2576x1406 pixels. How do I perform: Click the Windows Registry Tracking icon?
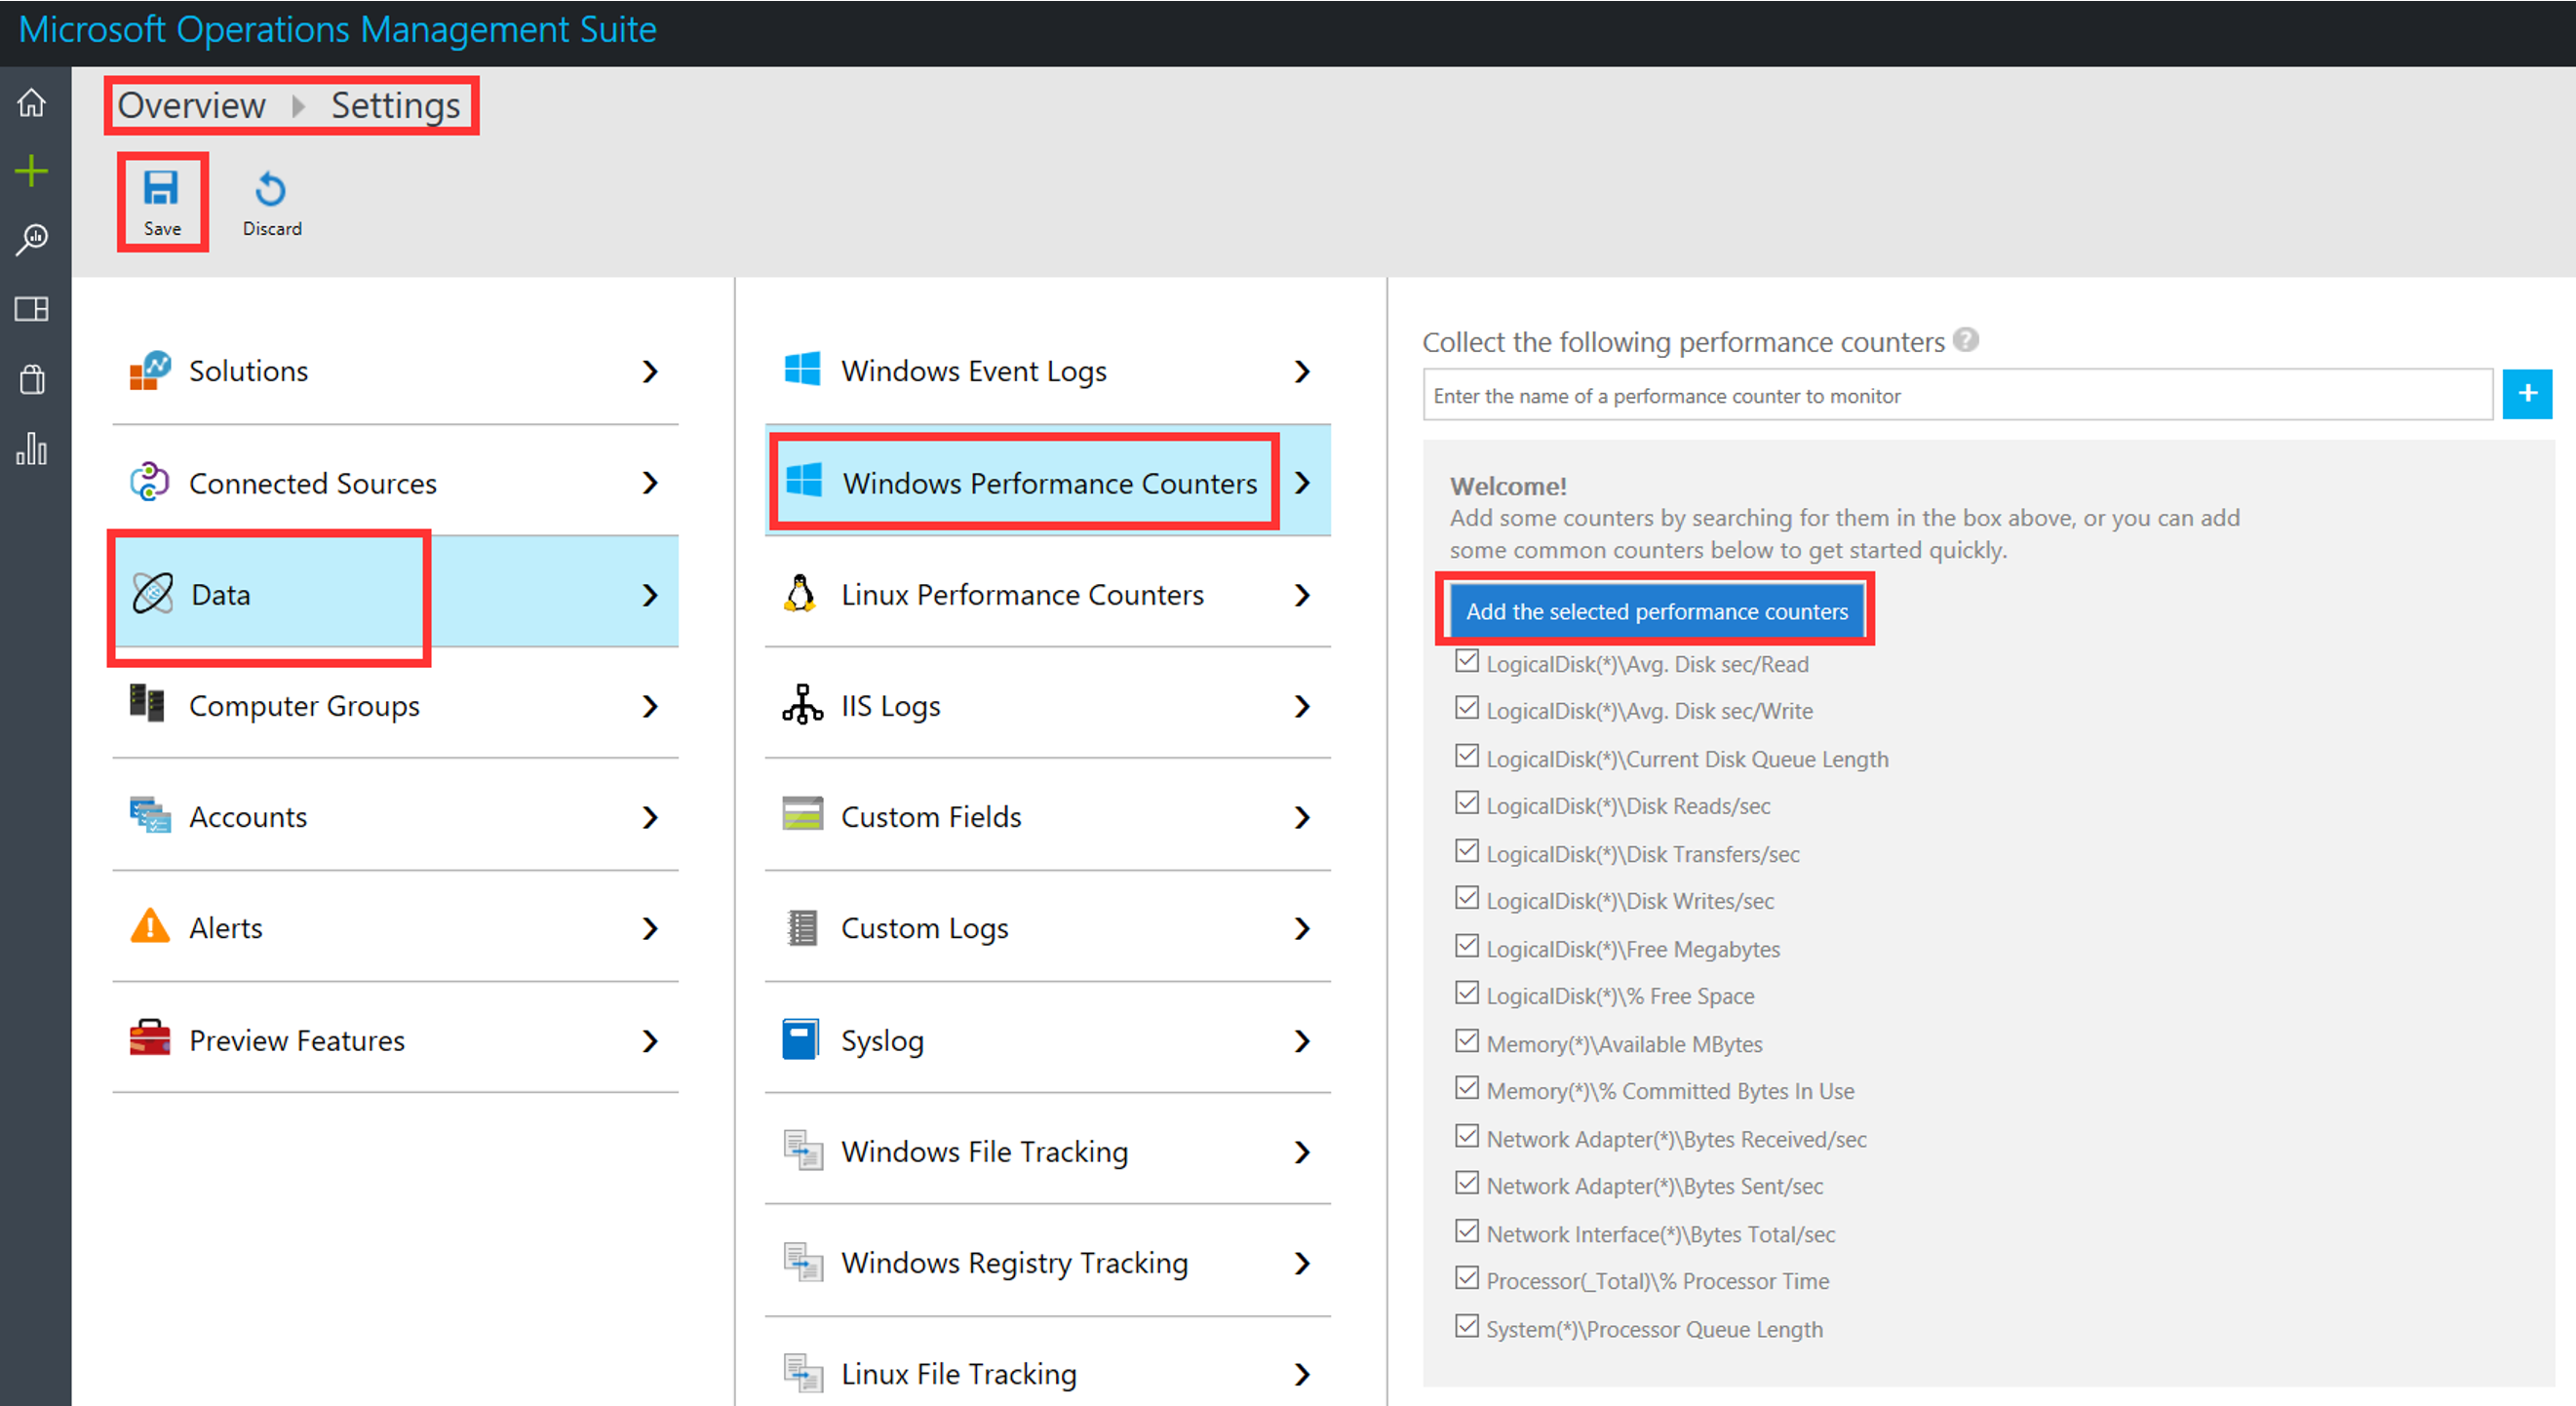803,1262
